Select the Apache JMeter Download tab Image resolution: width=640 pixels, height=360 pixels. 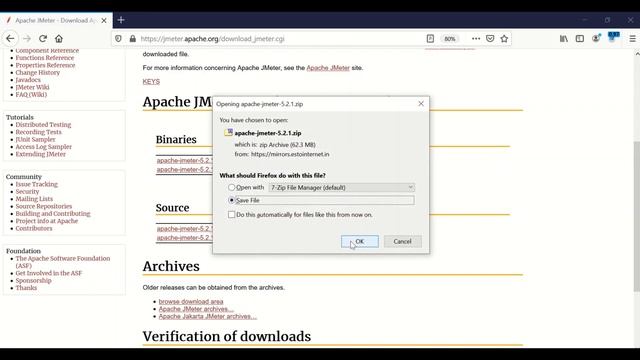56,20
